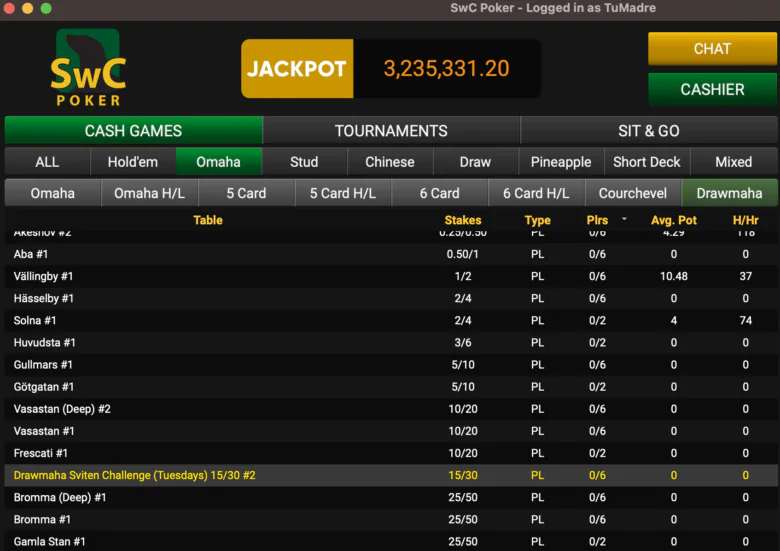
Task: Click the 74 hands-per-hour value
Action: (x=745, y=320)
